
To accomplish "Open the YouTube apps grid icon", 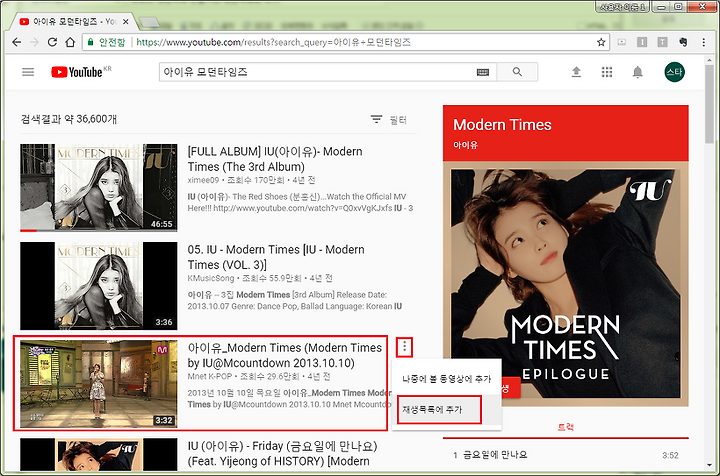I will pos(607,72).
